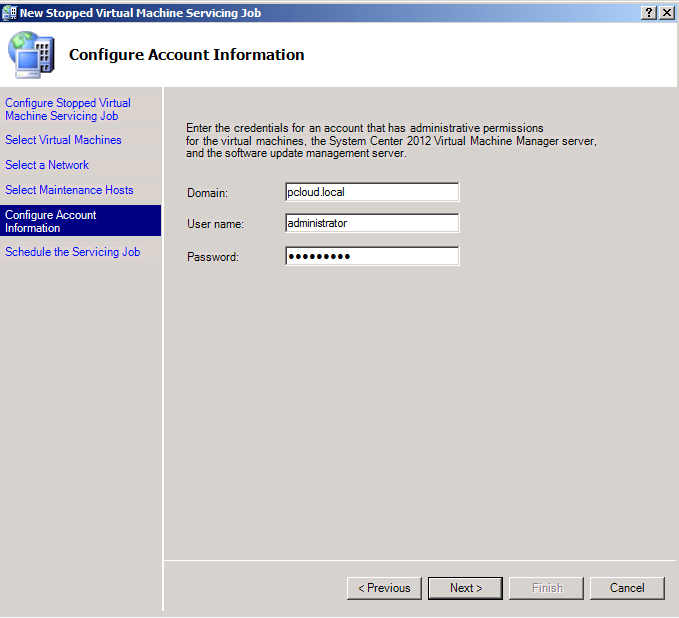Click the window title text
679x618 pixels.
tap(140, 13)
